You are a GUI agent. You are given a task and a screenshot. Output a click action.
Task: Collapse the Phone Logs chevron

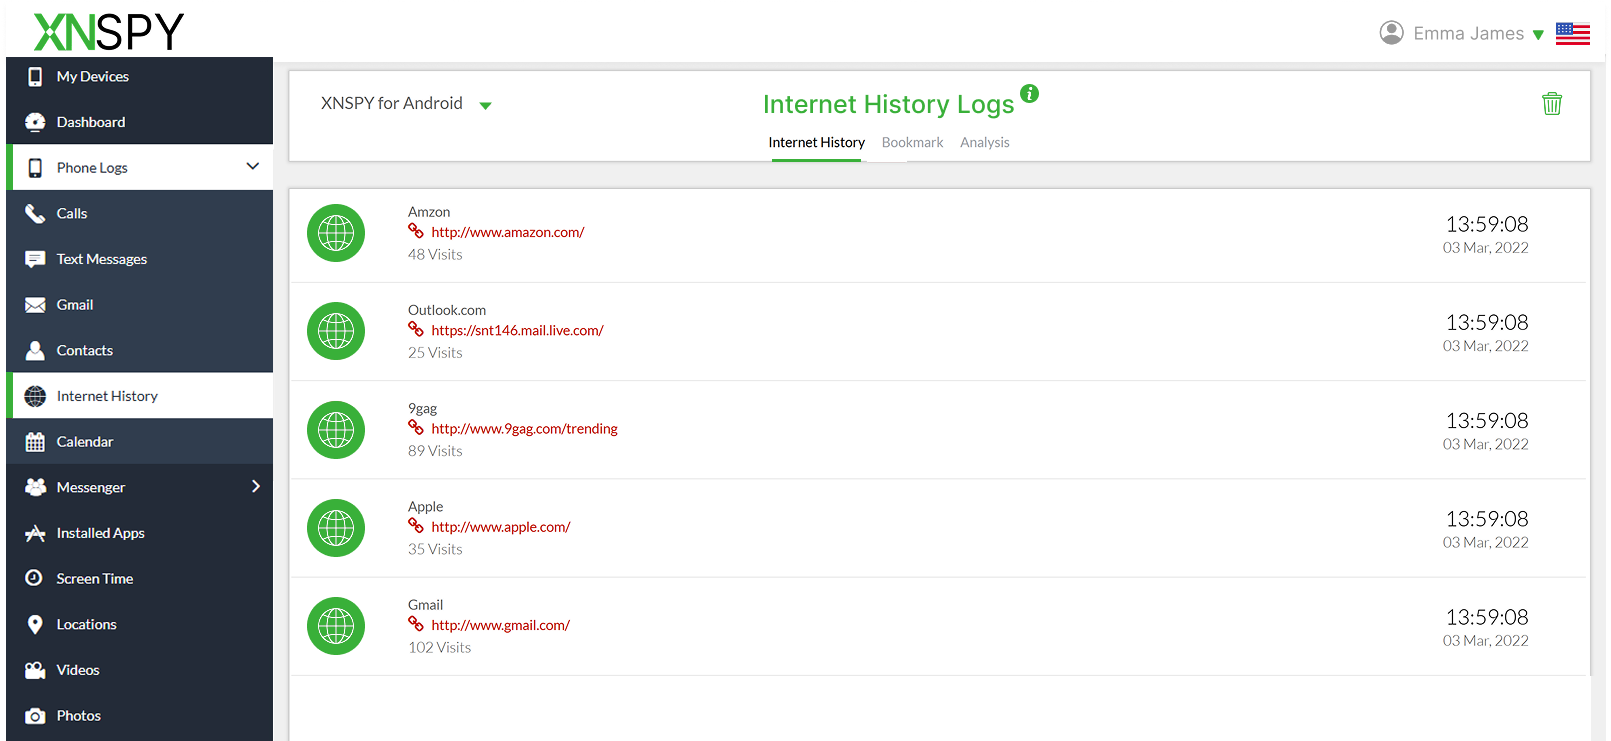point(253,166)
